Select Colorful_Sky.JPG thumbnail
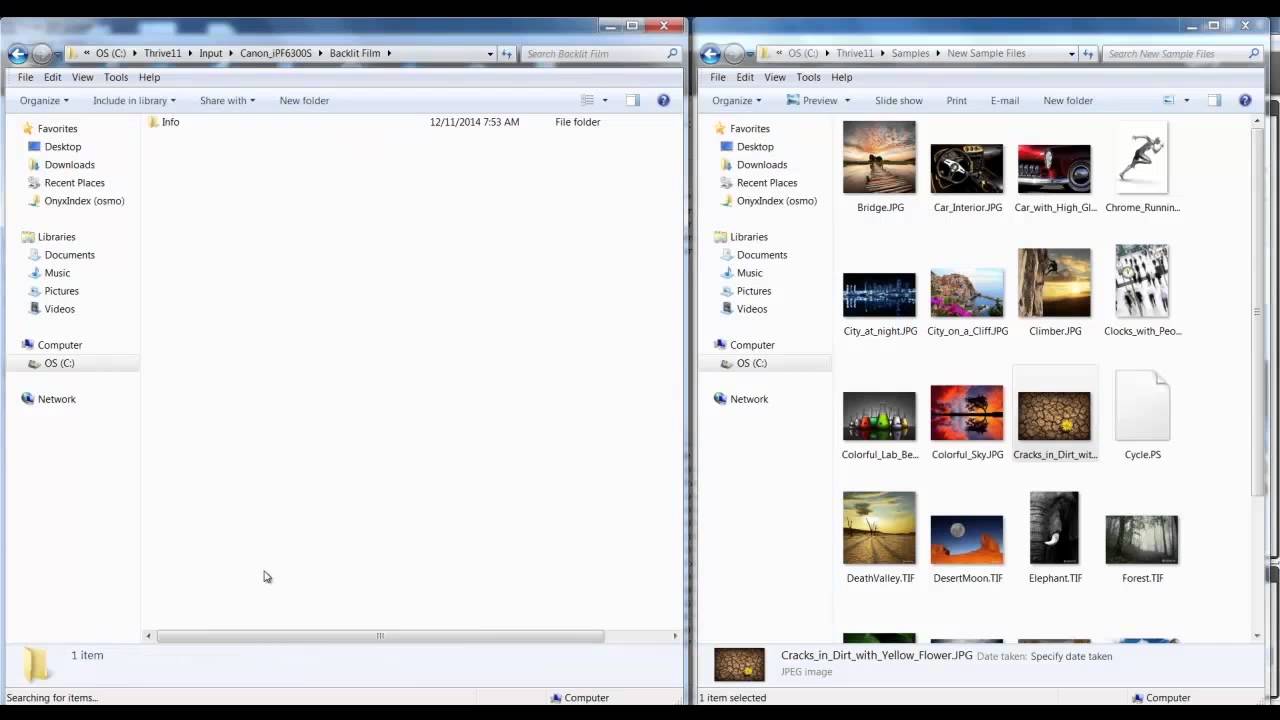 click(x=966, y=413)
